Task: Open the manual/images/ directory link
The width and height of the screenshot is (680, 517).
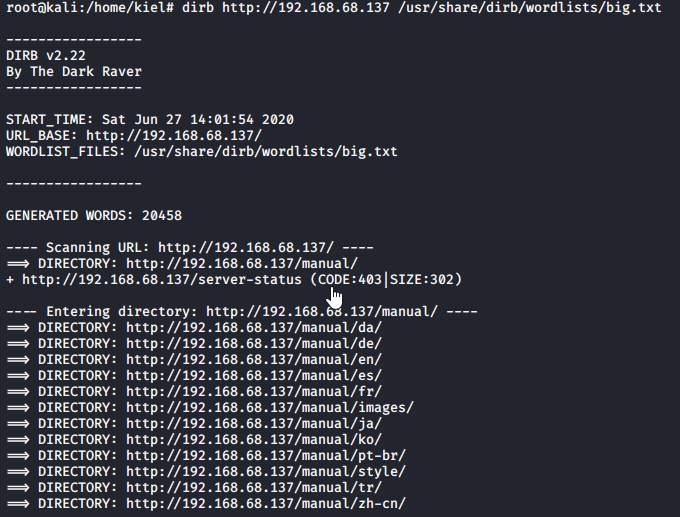Action: click(270, 407)
